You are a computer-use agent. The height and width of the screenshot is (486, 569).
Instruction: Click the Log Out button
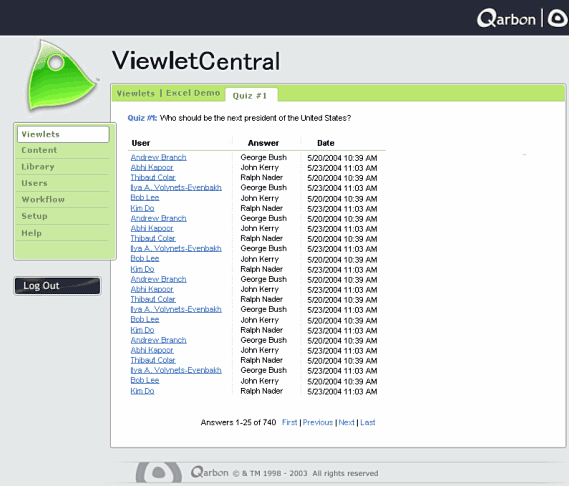57,286
